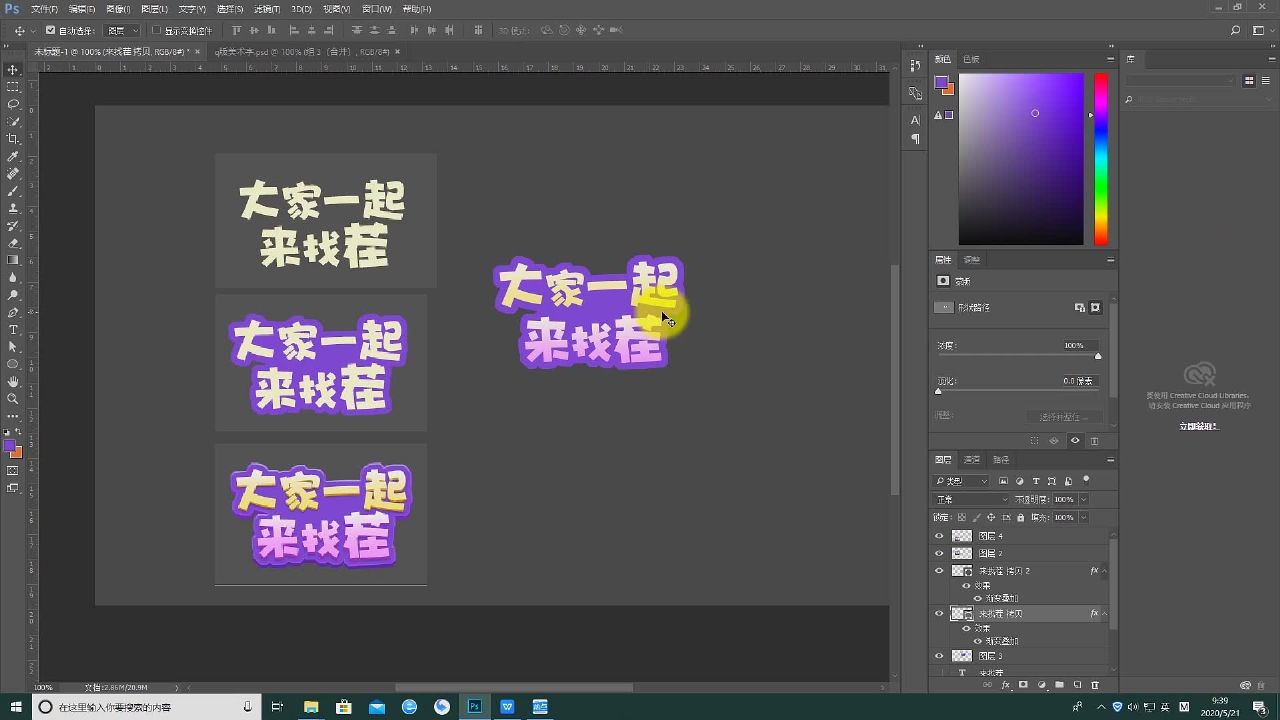Toggle gradient overlay eye under 来找茬 拷贝

tap(978, 641)
